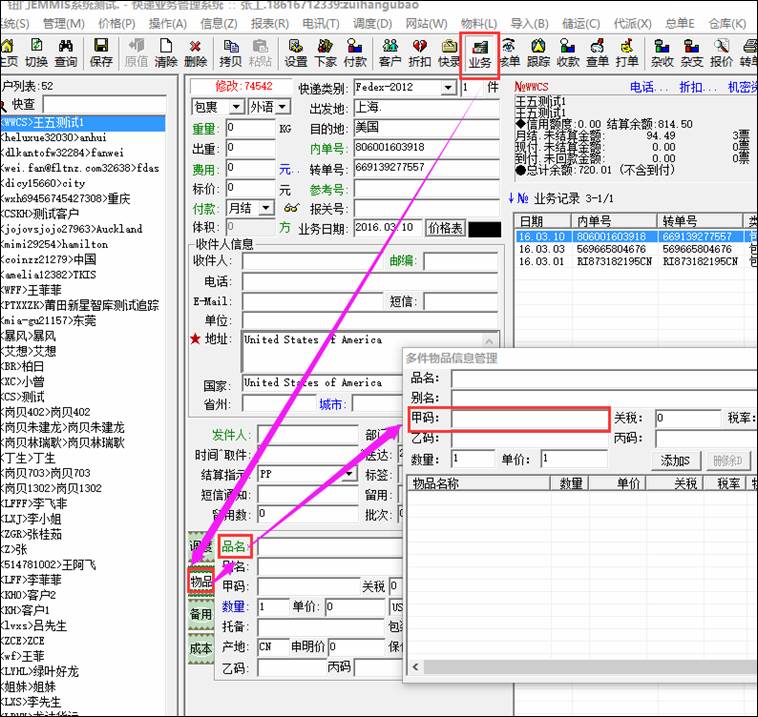Viewport: 758px width, 717px height.
Task: Click the 品名 field in 多件物品信息管理
Action: pos(604,379)
